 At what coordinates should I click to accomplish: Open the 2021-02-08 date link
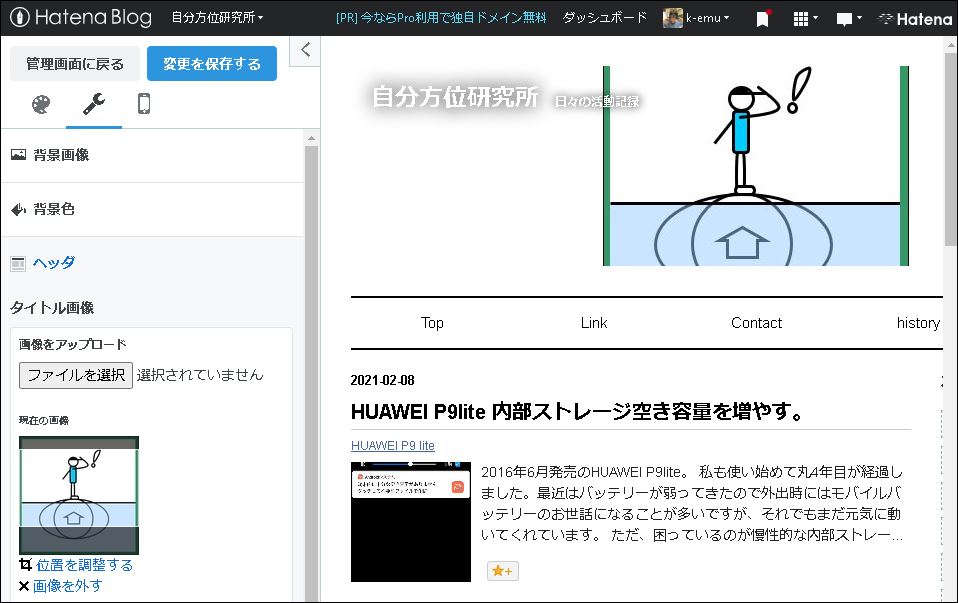382,380
